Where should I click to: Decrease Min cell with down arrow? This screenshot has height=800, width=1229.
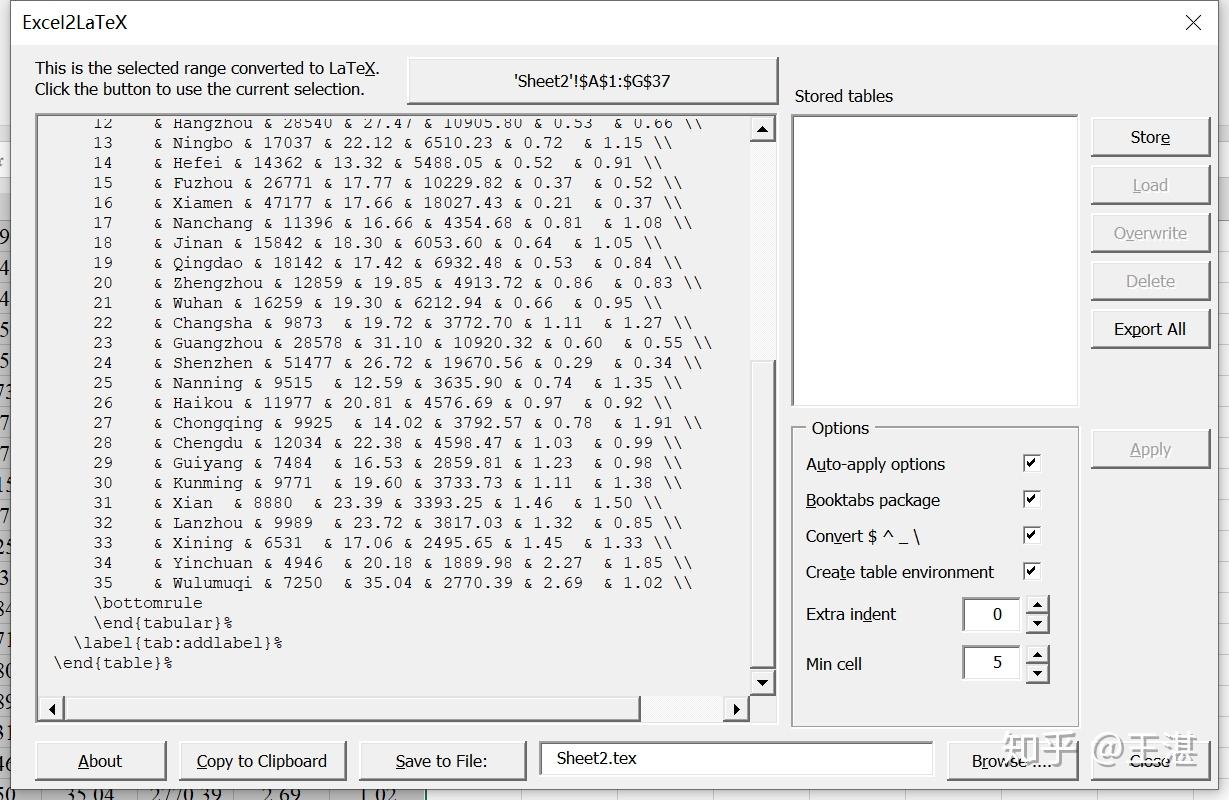point(1037,672)
